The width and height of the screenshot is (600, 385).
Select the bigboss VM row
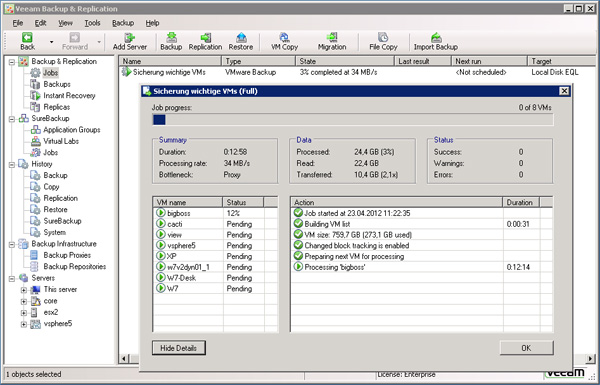pyautogui.click(x=215, y=213)
